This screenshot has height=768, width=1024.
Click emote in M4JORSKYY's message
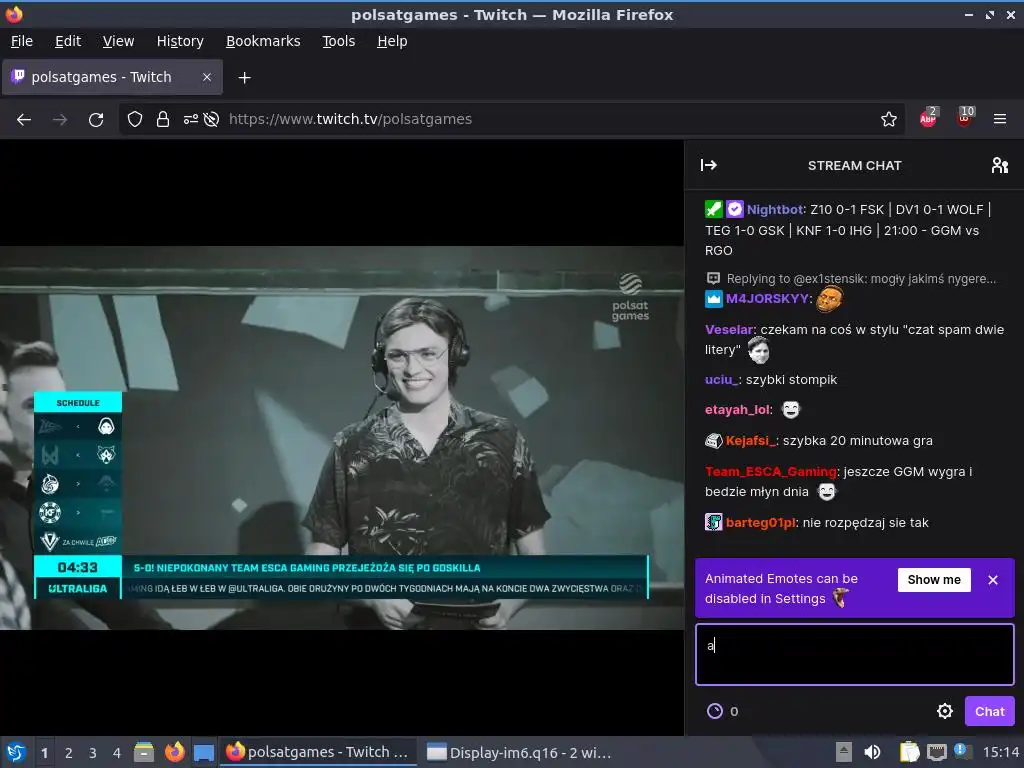(x=830, y=298)
